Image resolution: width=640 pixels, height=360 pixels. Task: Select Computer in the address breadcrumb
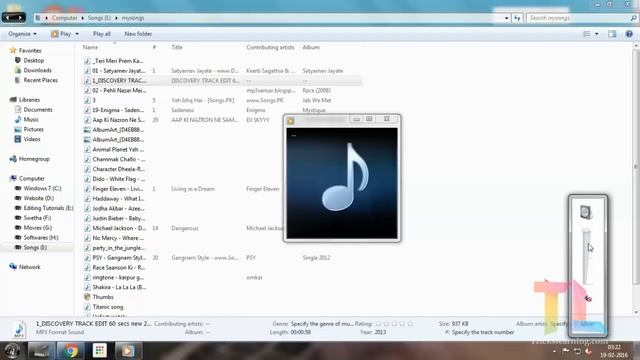(x=64, y=18)
